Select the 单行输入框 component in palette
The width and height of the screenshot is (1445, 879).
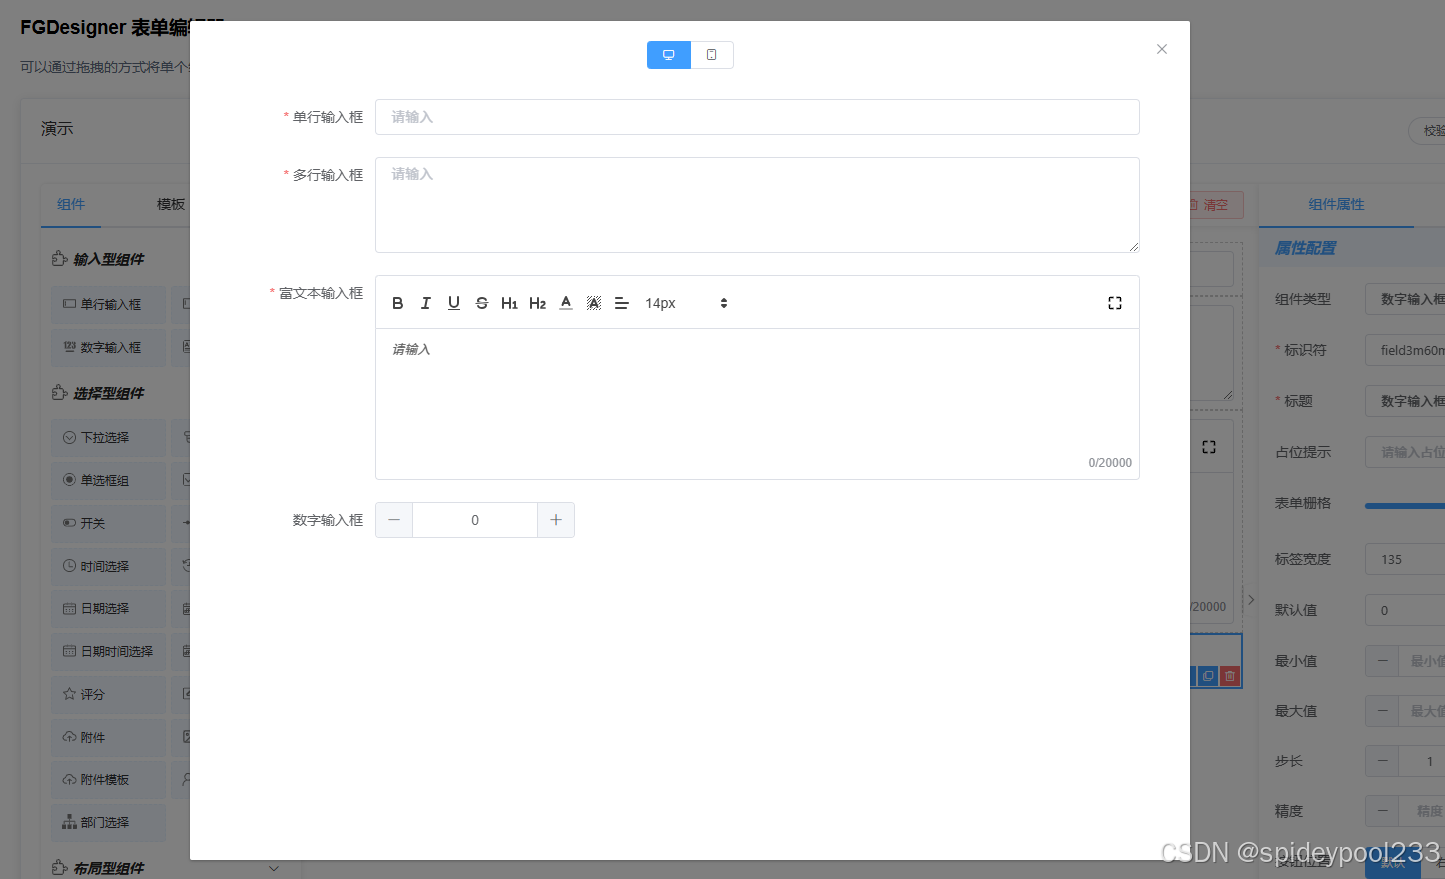click(108, 304)
